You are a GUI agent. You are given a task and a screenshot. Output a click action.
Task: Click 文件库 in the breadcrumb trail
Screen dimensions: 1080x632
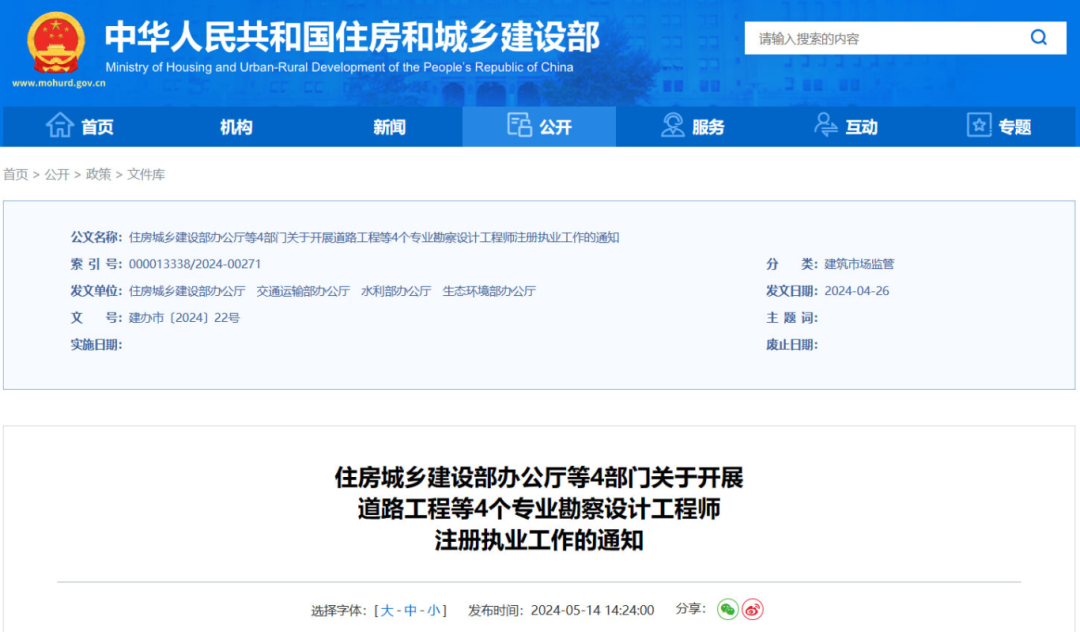148,174
